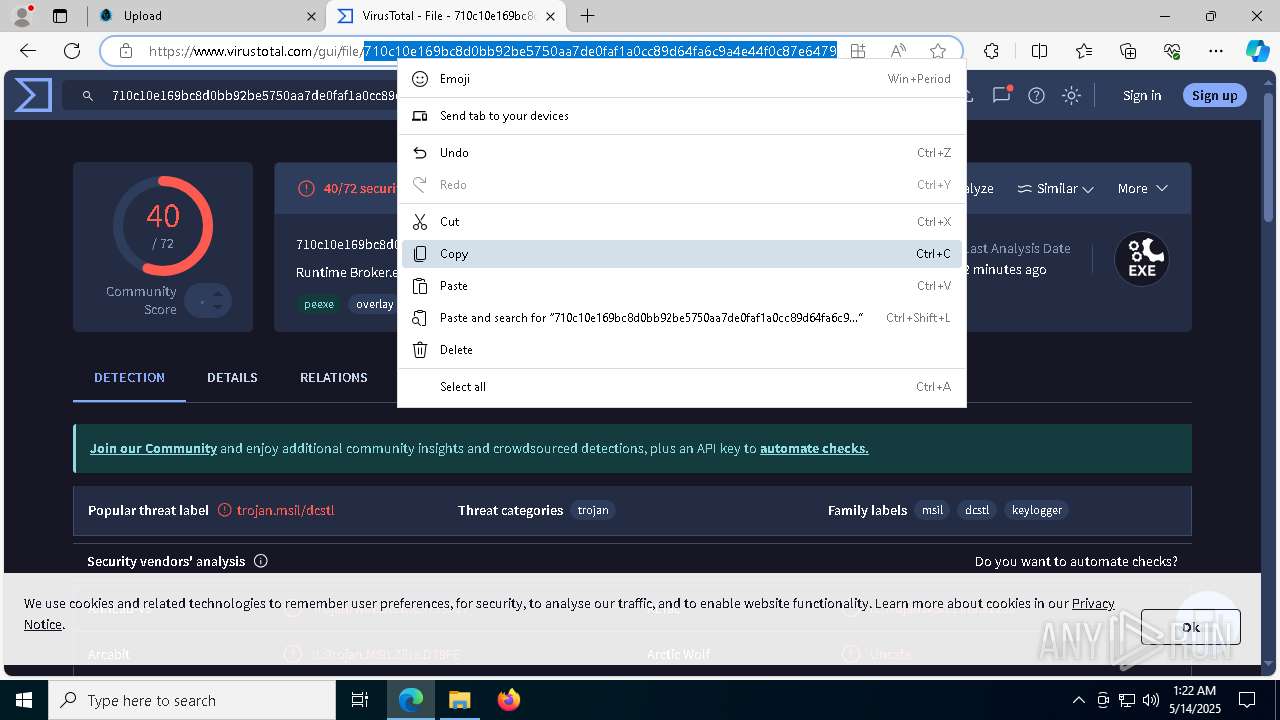Click the peexe tag

(x=319, y=304)
